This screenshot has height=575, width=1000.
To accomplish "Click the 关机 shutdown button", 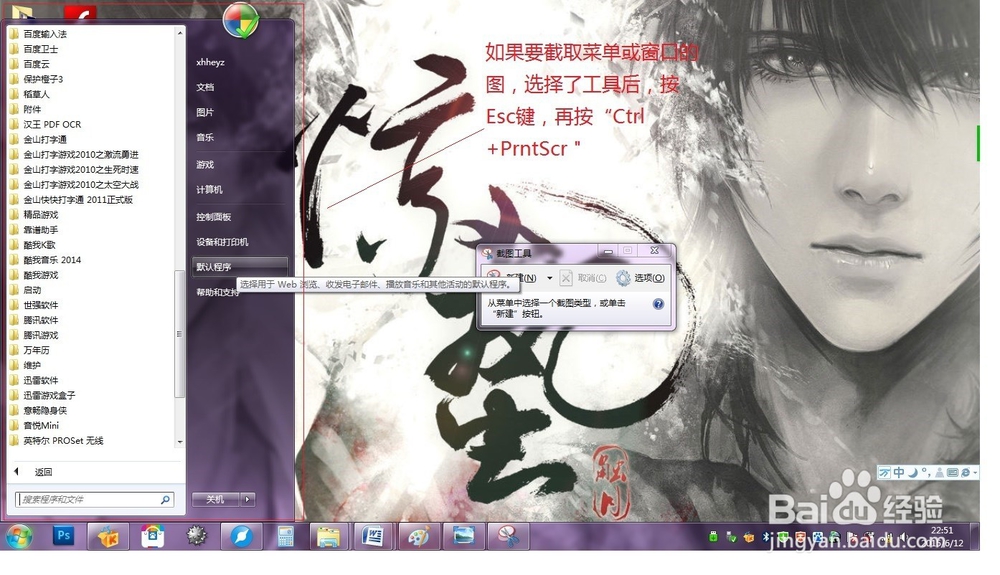I will tap(216, 499).
